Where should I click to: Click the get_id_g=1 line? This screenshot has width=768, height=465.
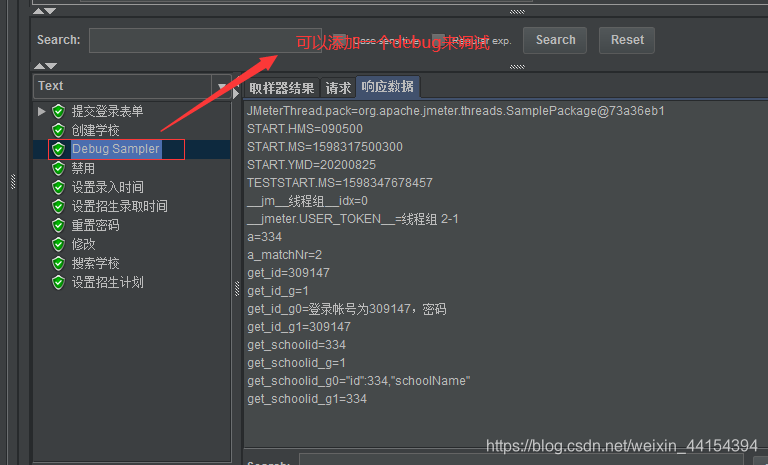(x=278, y=291)
